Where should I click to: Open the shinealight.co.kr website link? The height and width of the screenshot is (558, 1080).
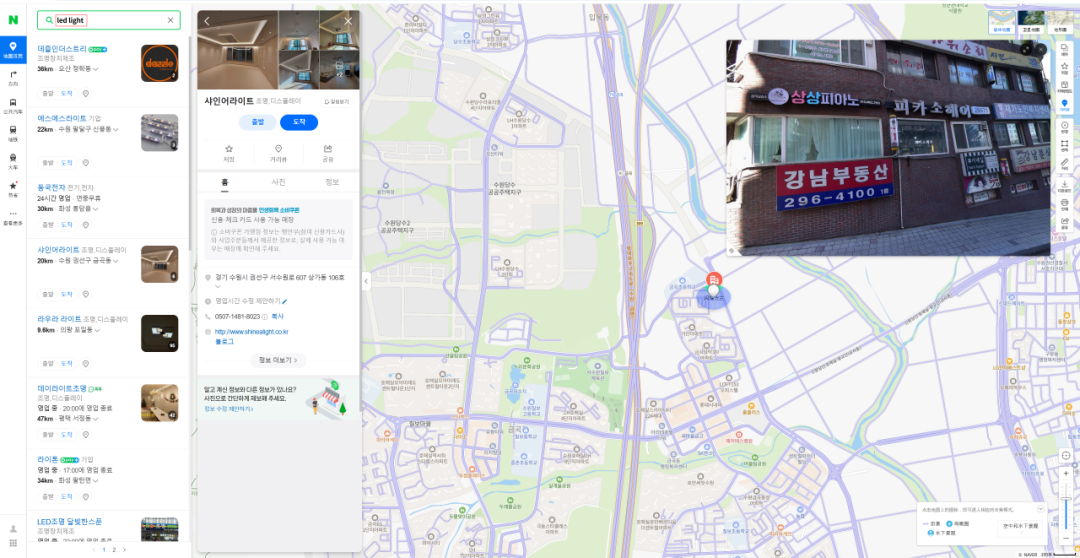tap(251, 331)
